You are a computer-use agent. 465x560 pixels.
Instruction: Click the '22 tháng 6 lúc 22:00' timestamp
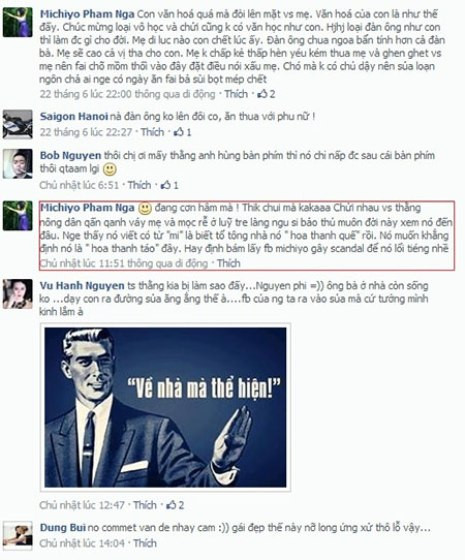pos(85,94)
